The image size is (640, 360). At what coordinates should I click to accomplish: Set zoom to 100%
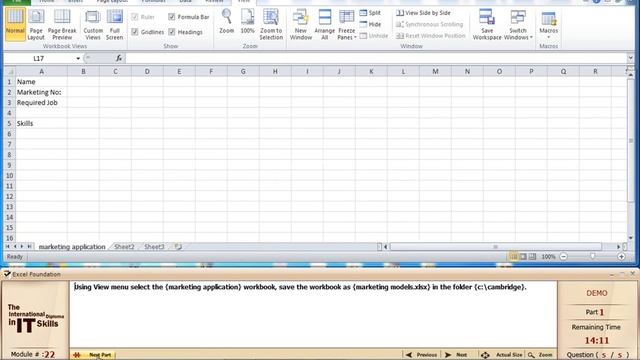(248, 22)
